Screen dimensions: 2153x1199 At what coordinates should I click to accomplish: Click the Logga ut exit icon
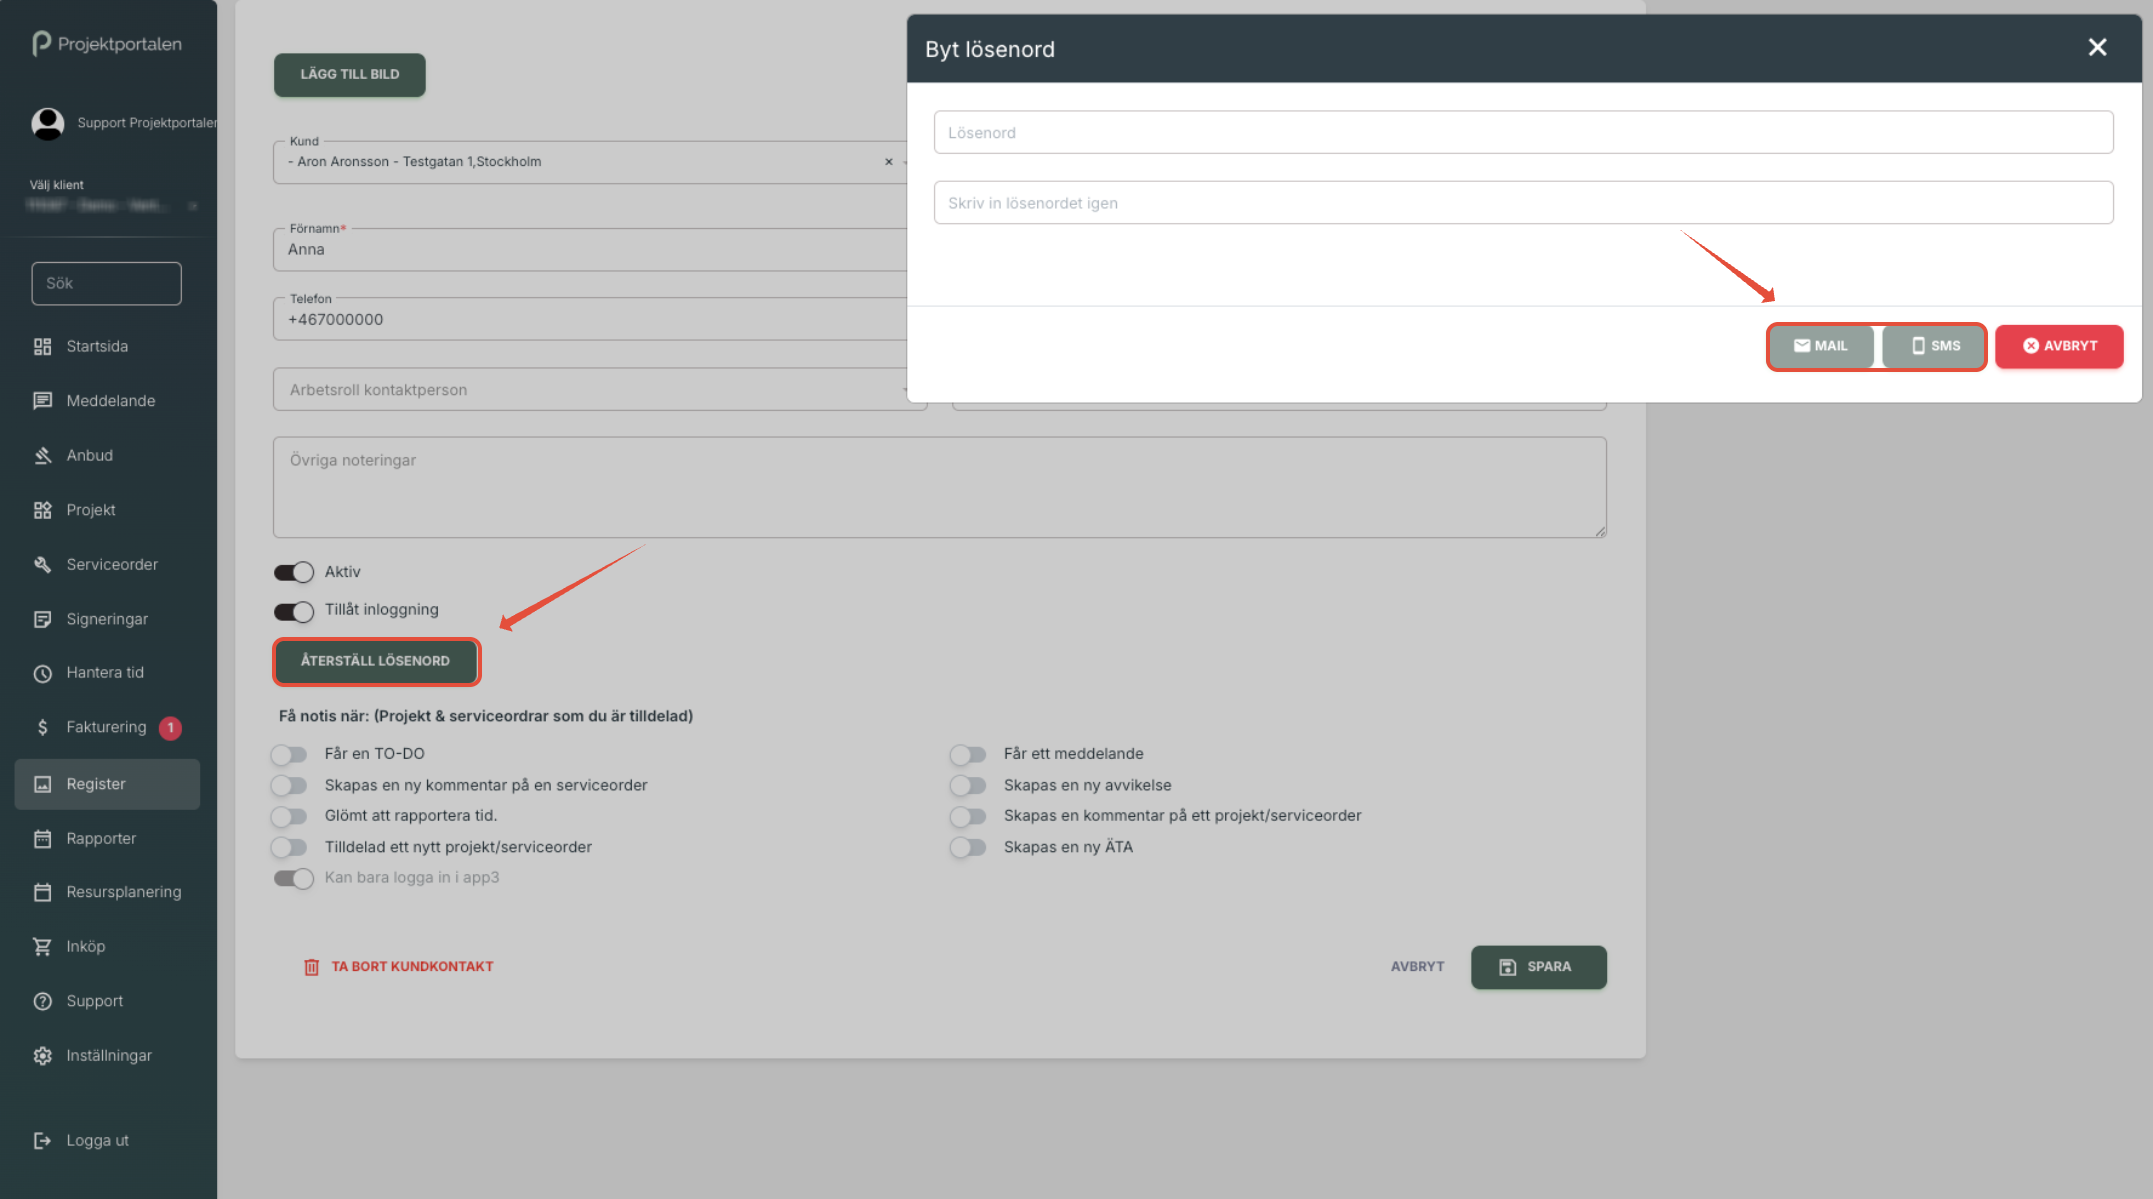(x=42, y=1140)
